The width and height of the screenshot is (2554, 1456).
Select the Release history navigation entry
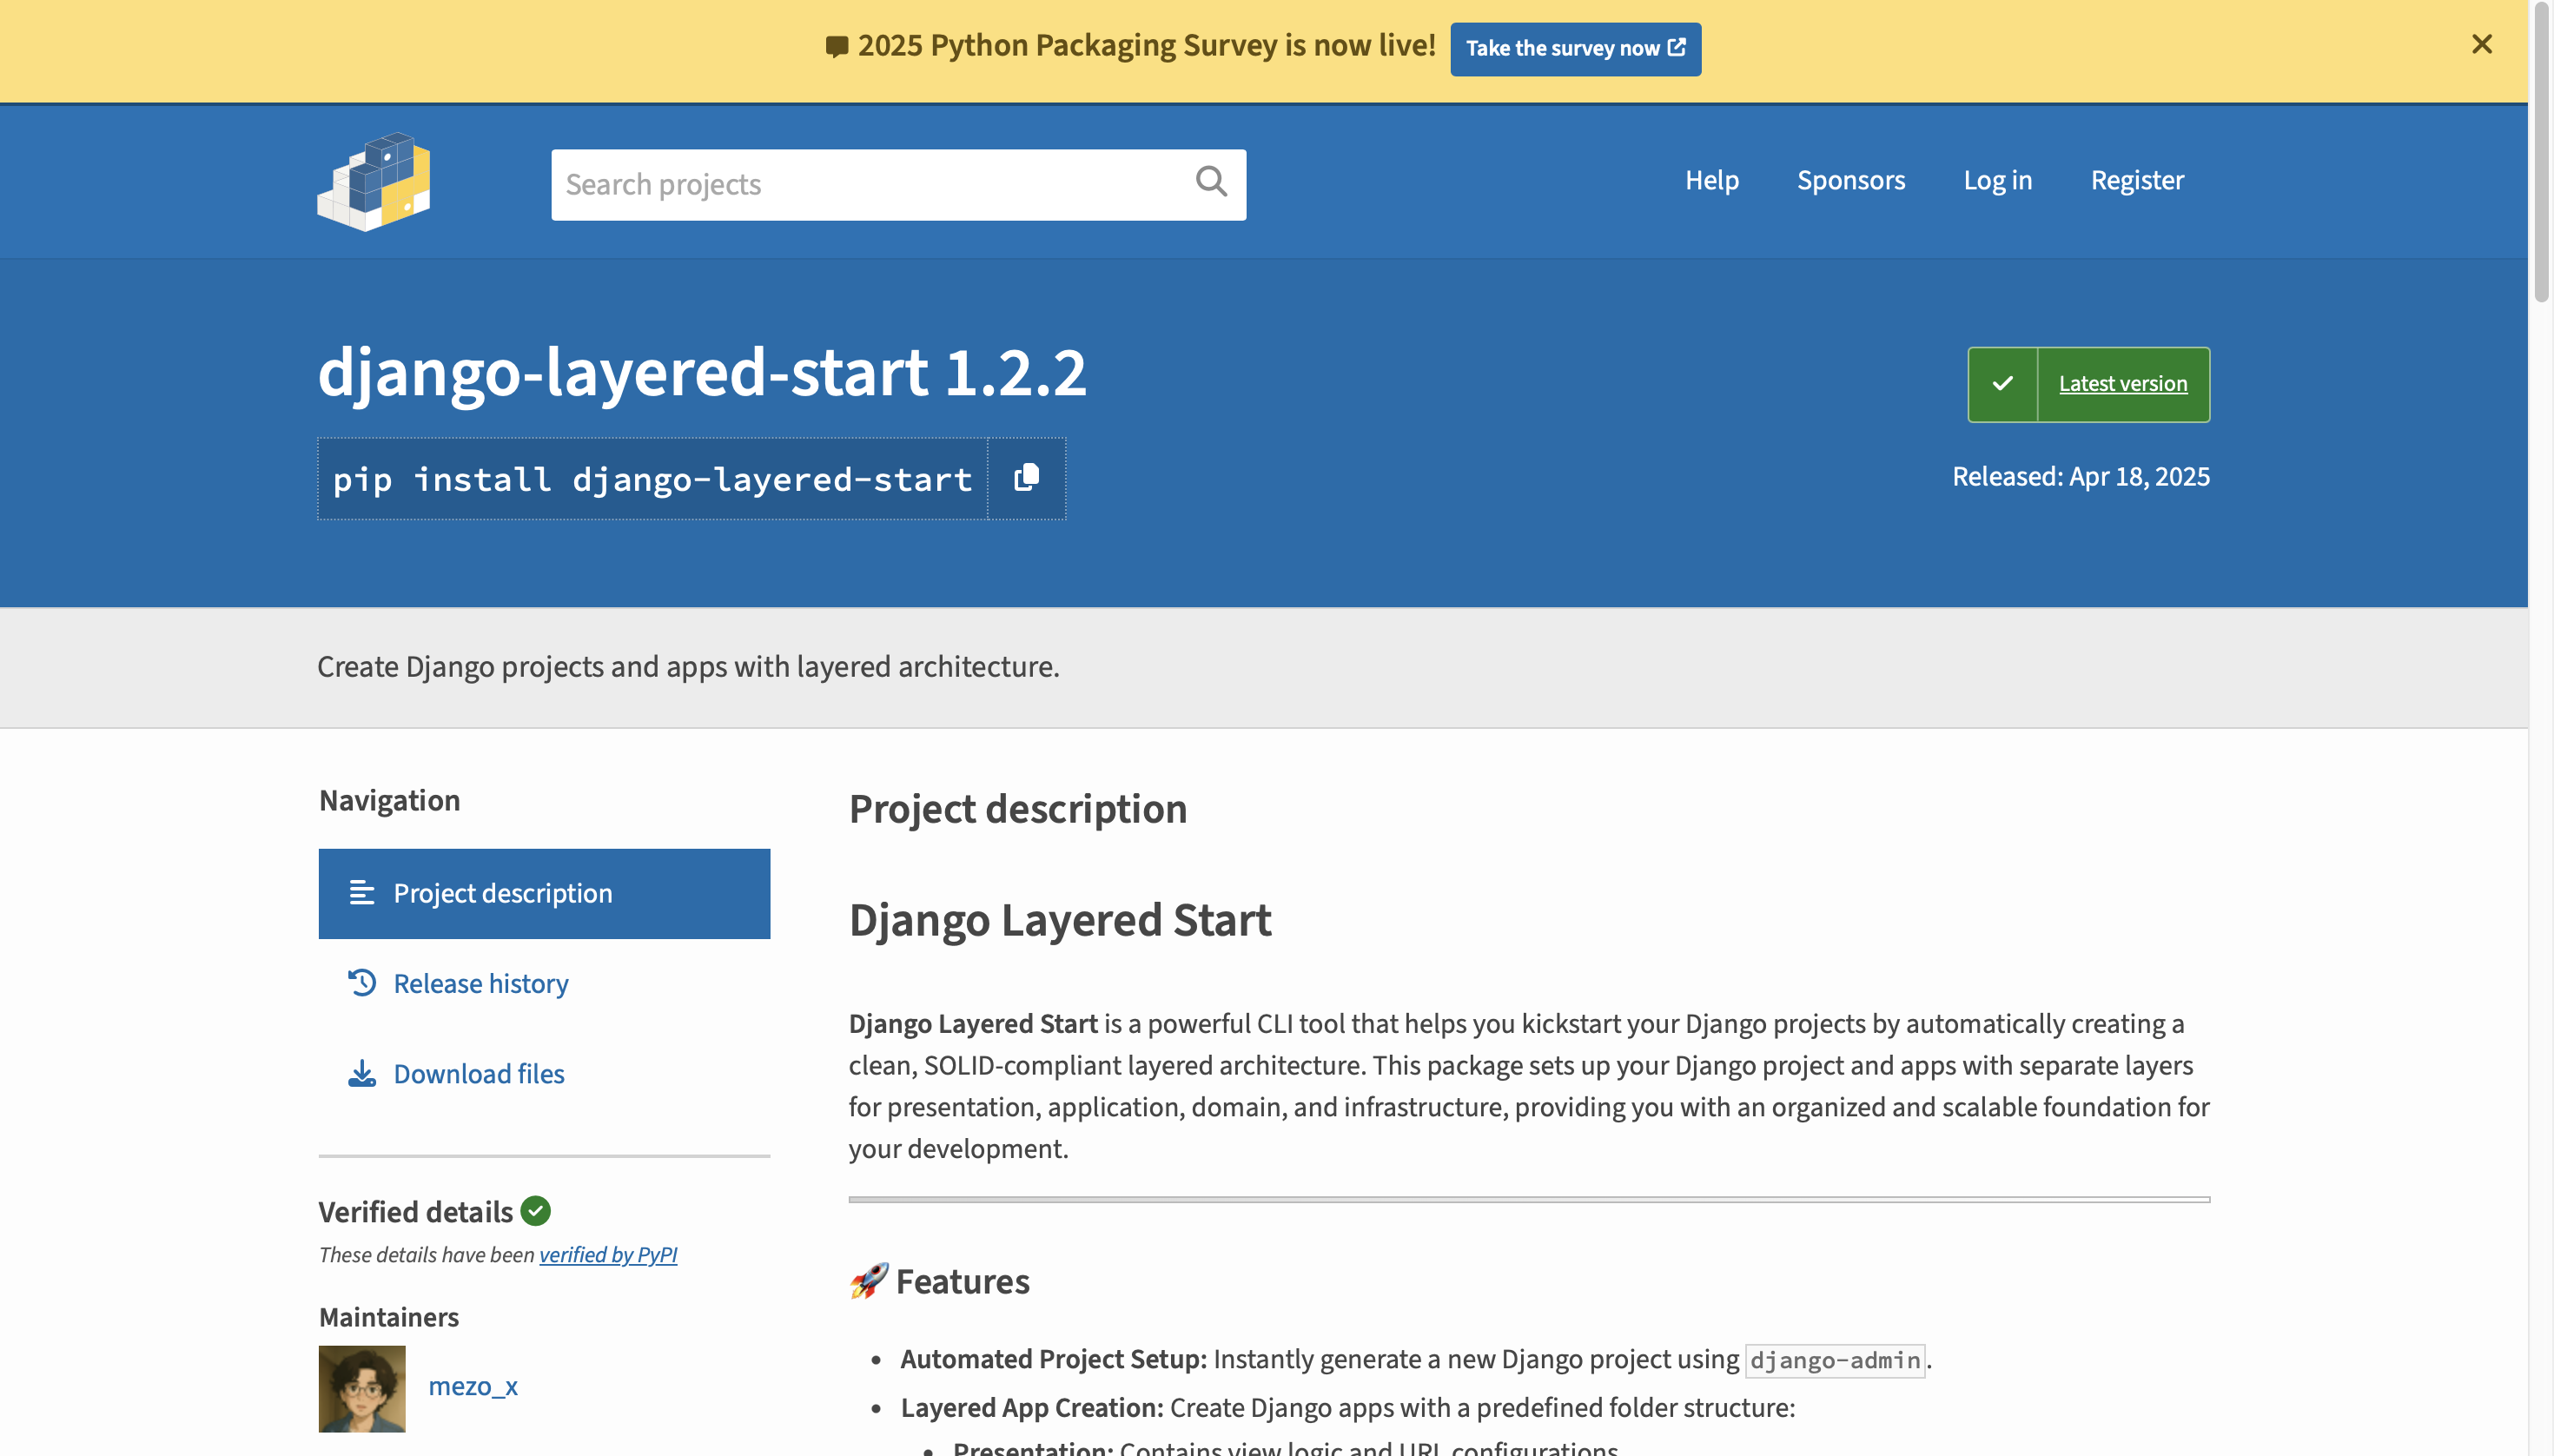coord(480,983)
